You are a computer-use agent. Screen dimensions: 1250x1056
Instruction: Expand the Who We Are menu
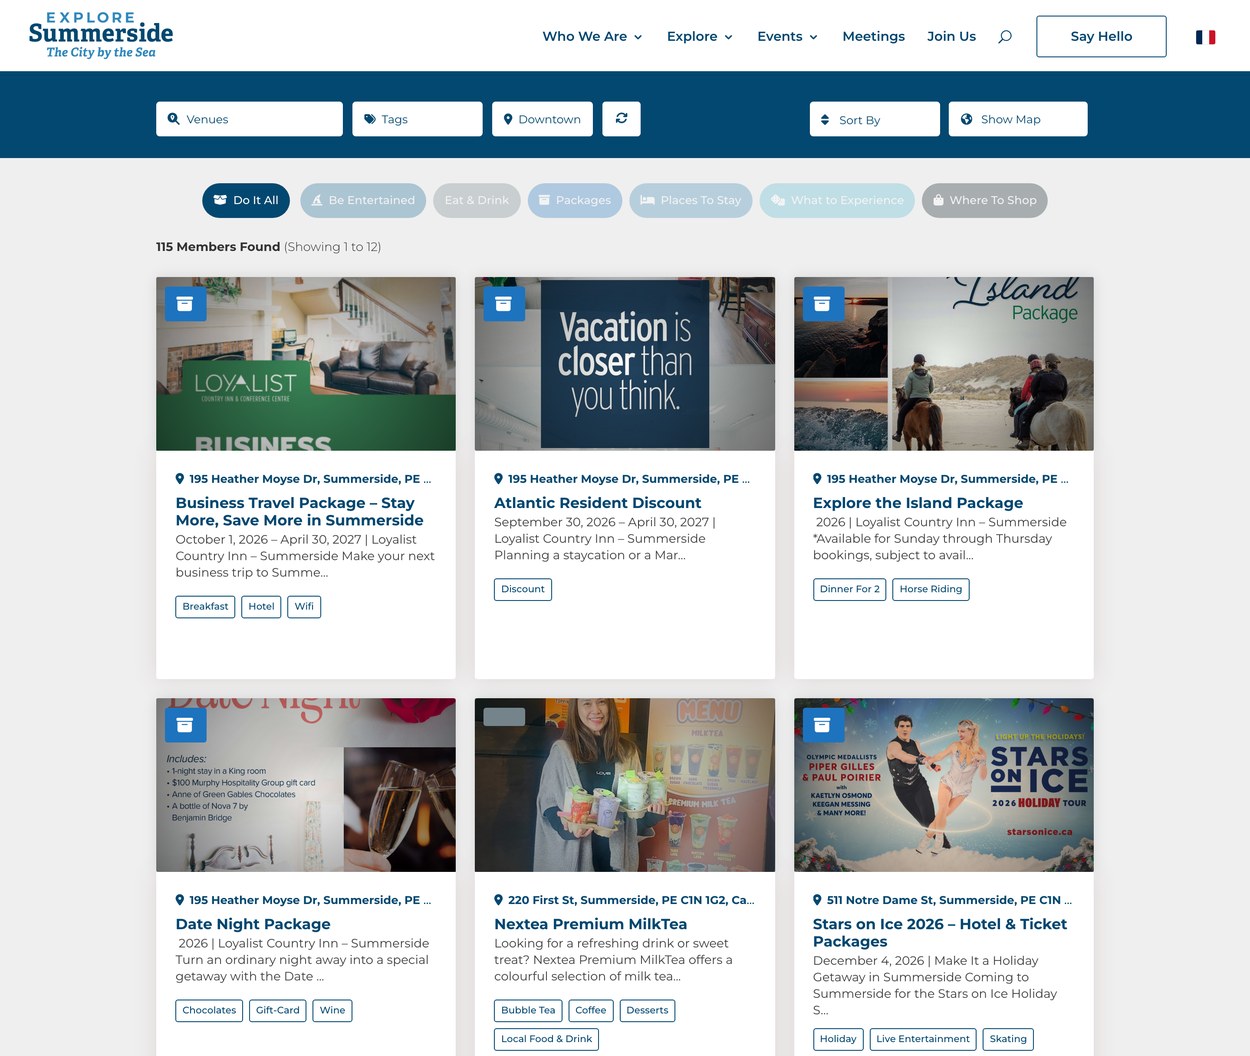coord(592,36)
